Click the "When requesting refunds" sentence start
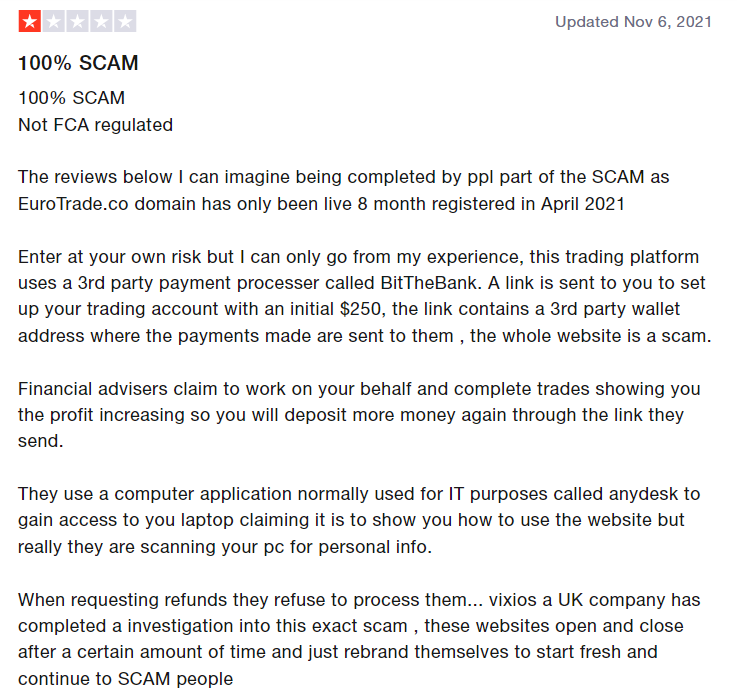The width and height of the screenshot is (737, 697). click(x=109, y=600)
